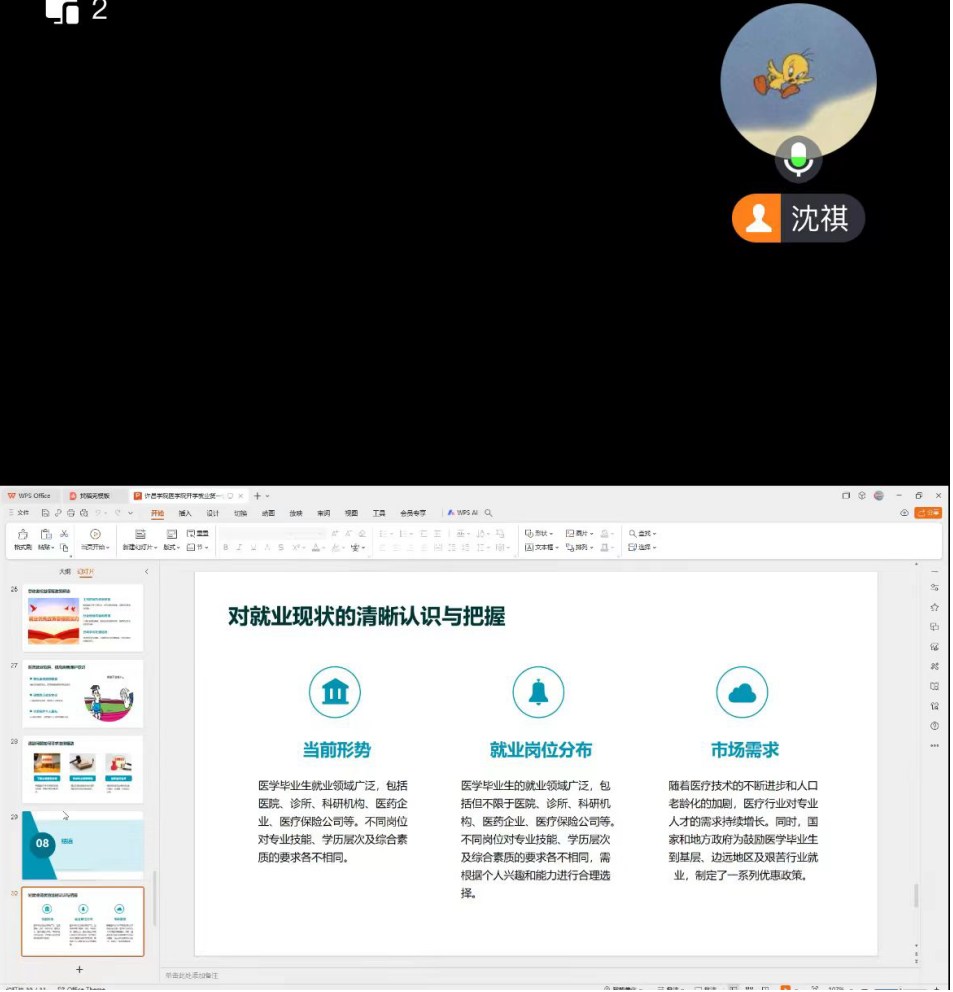Toggle the microphone mute icon
Screen dimensions: 953x992
798,158
